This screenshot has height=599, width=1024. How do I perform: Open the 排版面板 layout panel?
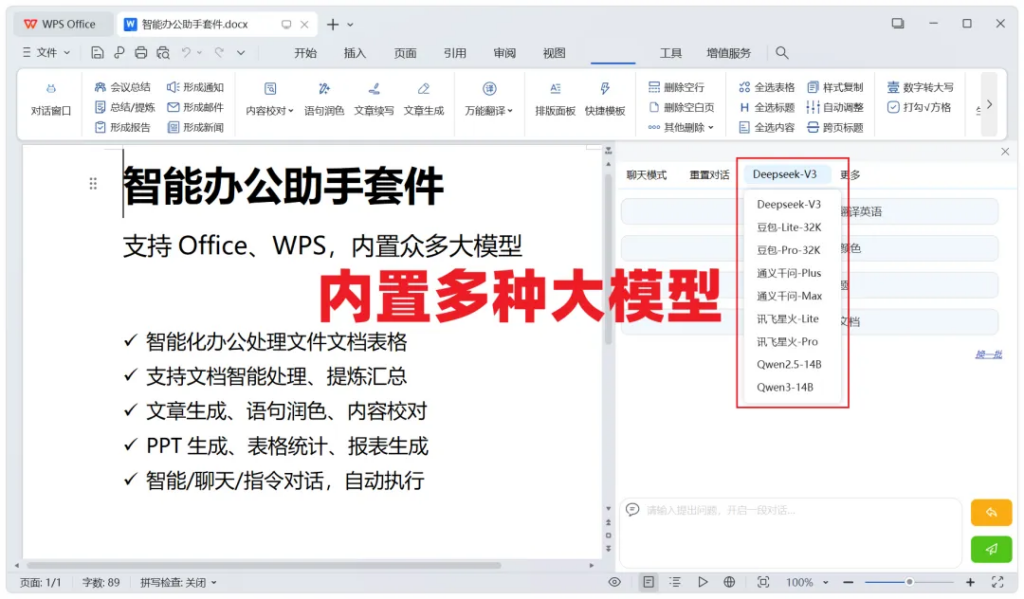click(x=555, y=99)
